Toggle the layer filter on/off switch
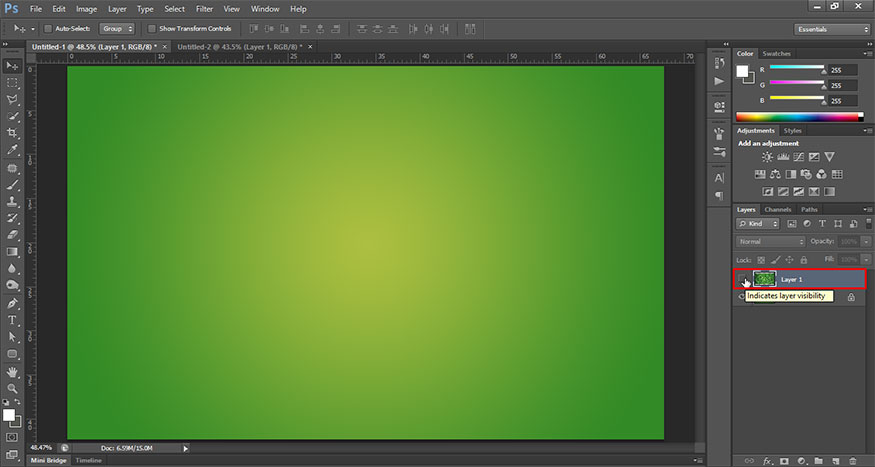Screen dimensions: 875x467 coord(869,223)
